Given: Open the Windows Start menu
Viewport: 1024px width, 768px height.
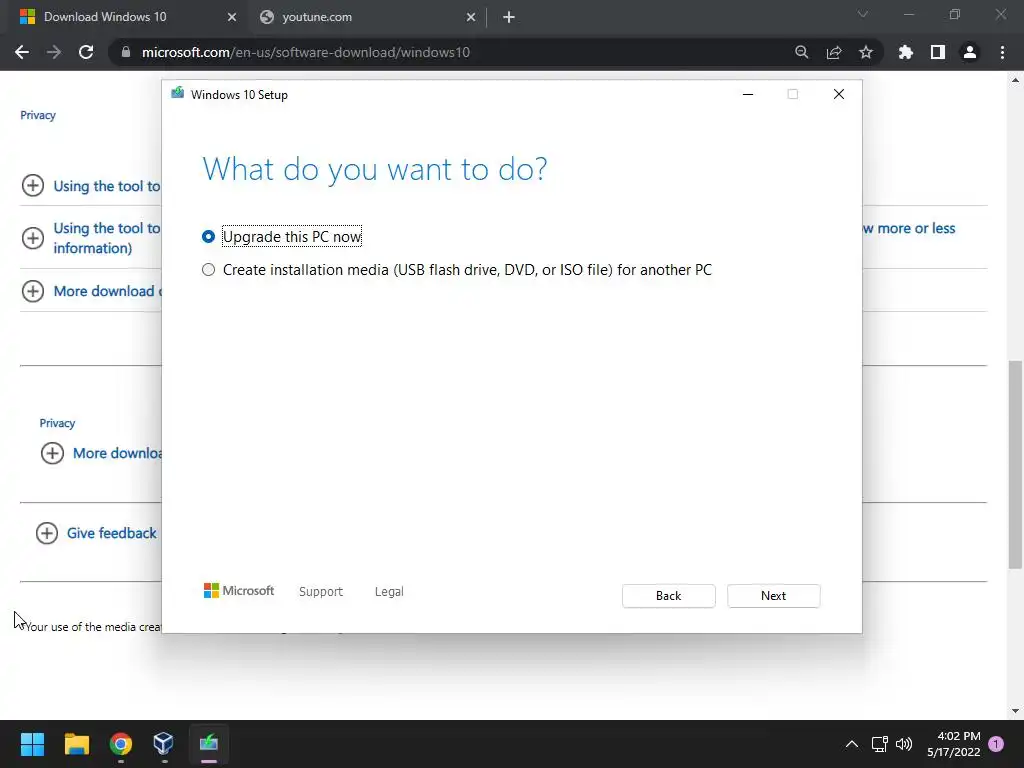Looking at the screenshot, I should pos(32,744).
